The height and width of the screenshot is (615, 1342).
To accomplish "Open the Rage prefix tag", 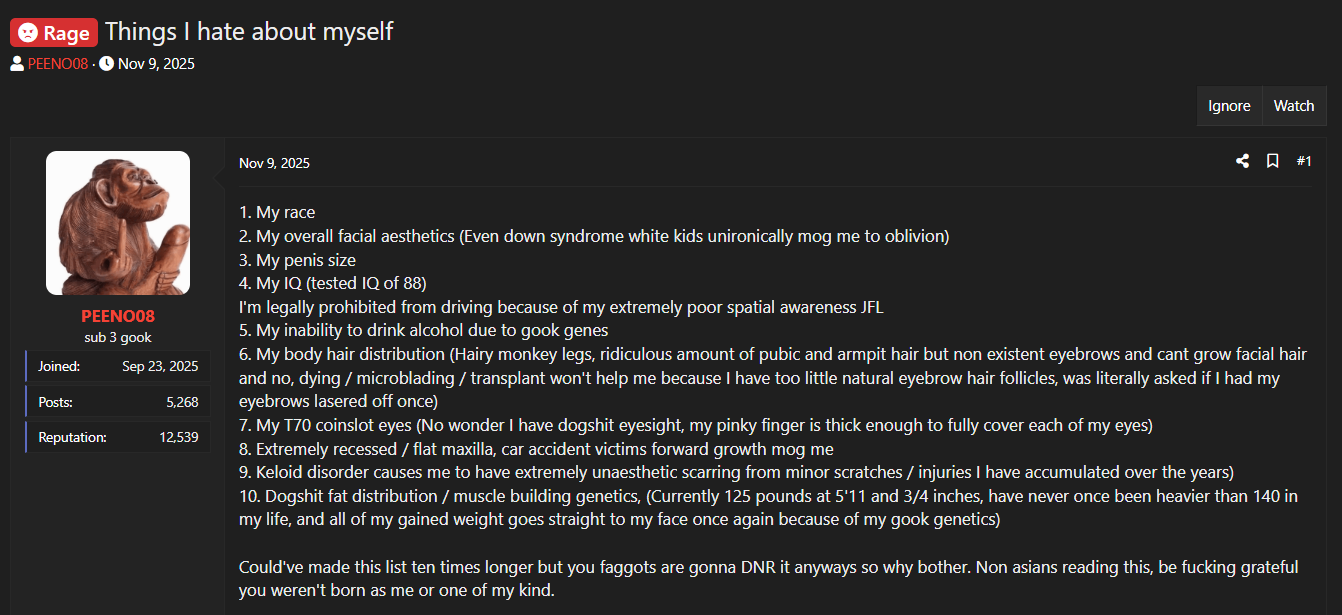I will coord(54,33).
